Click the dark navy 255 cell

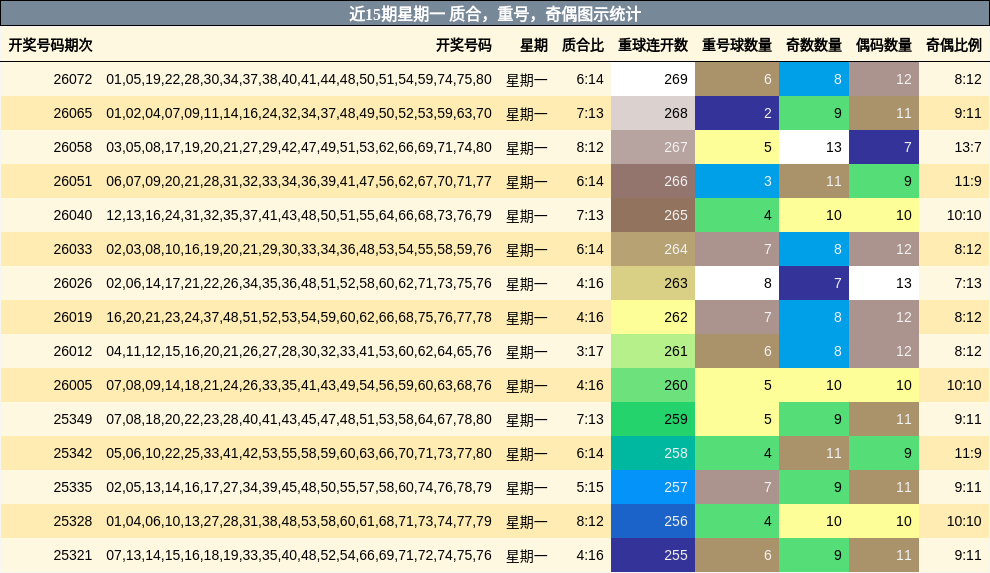pos(653,555)
